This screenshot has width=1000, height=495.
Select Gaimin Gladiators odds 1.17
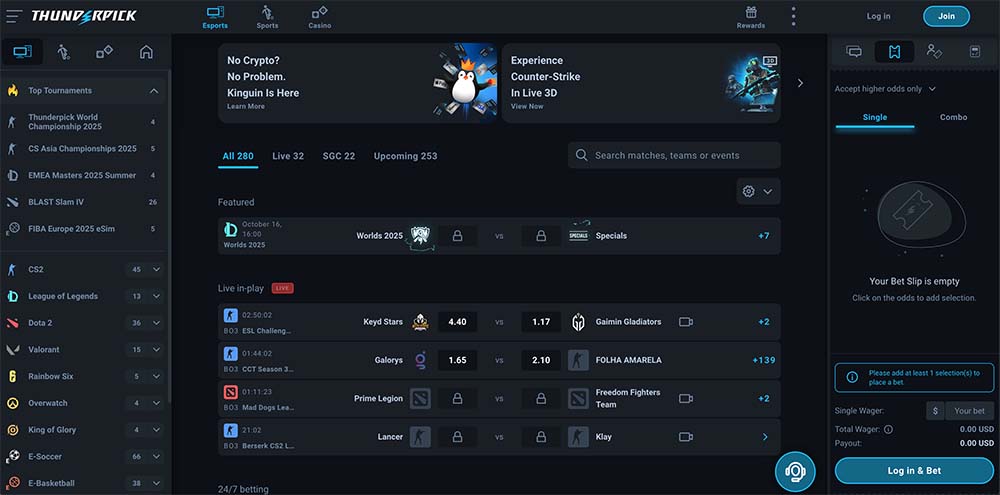541,322
